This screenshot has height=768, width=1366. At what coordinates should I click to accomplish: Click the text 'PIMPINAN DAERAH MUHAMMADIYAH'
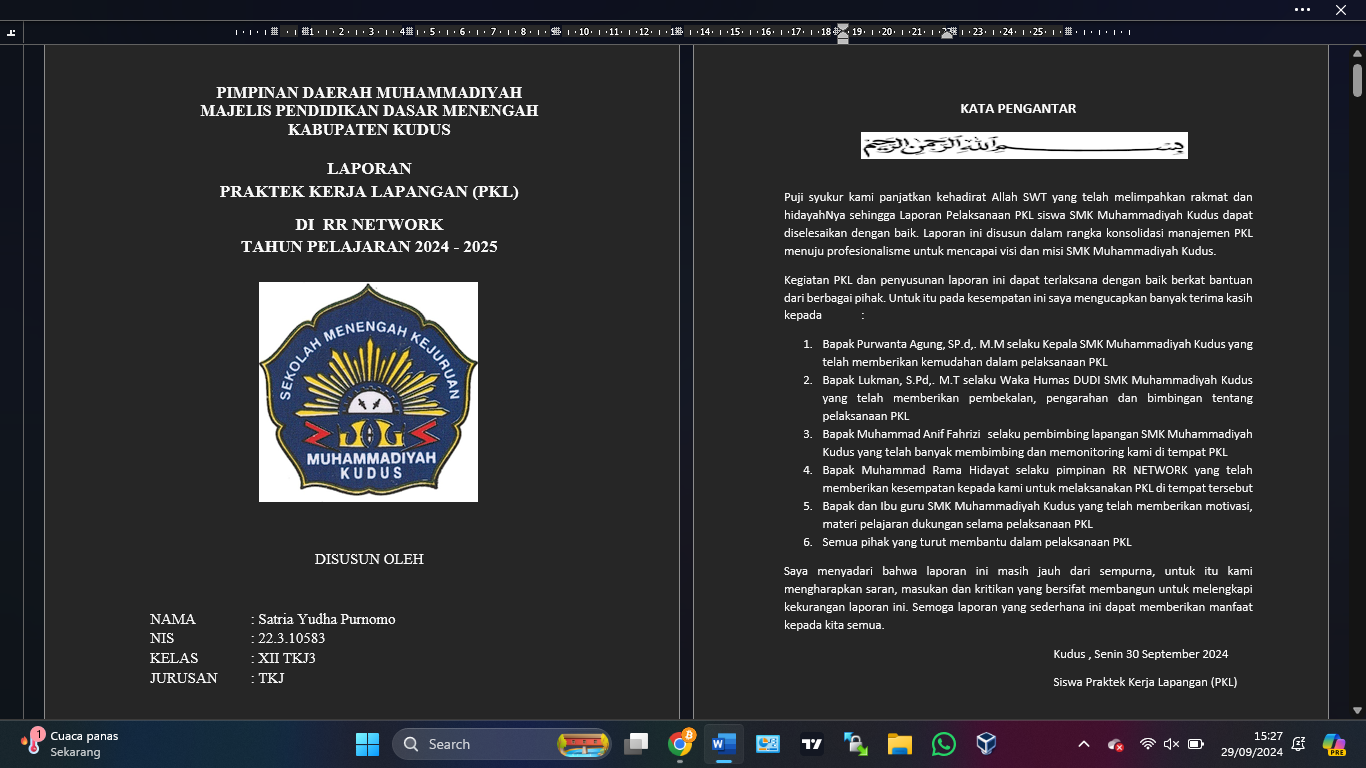click(369, 93)
